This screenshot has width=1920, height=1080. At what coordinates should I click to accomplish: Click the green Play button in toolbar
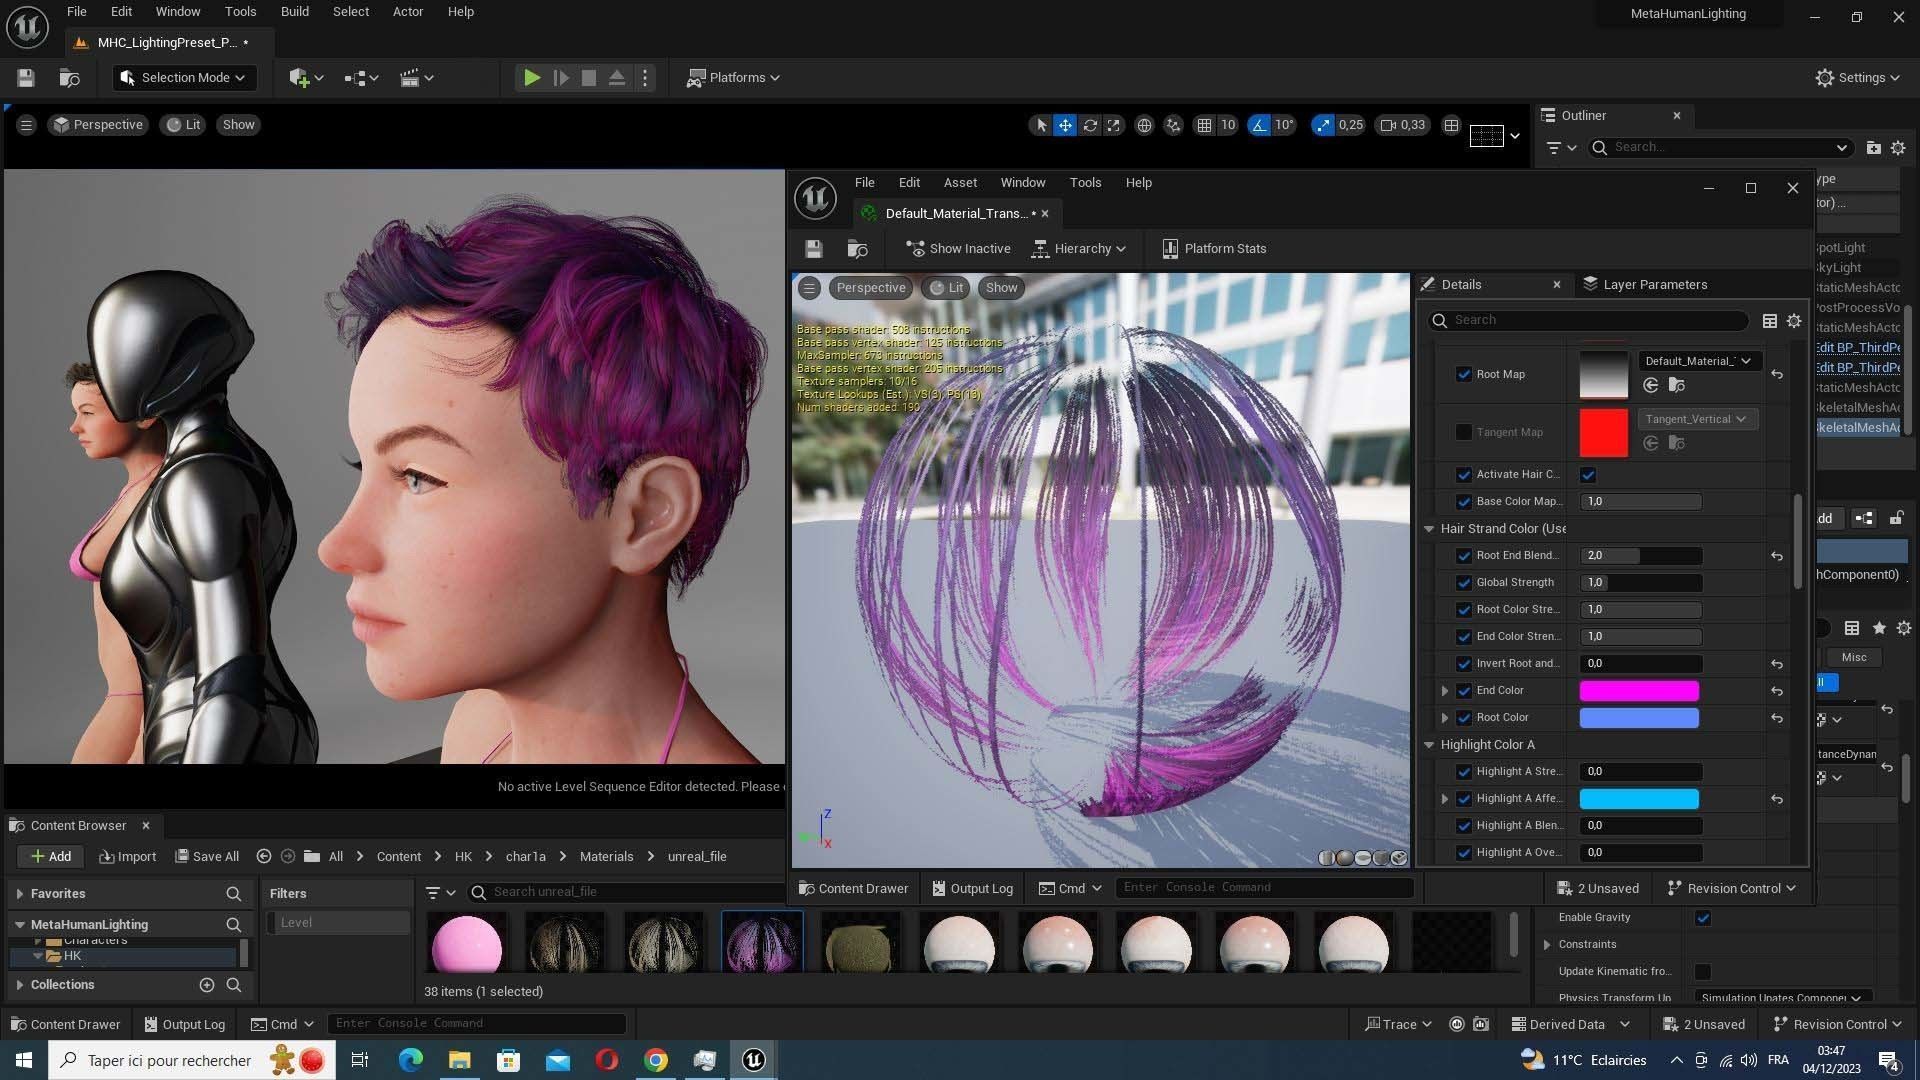(x=532, y=78)
